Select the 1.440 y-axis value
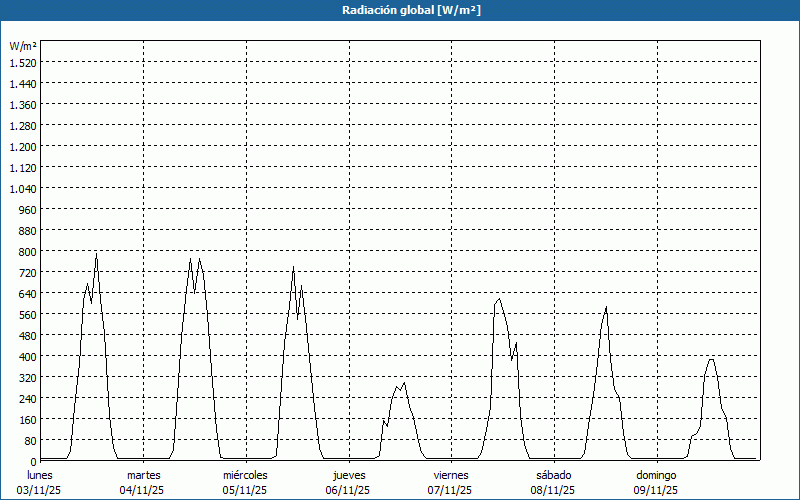 coord(23,84)
